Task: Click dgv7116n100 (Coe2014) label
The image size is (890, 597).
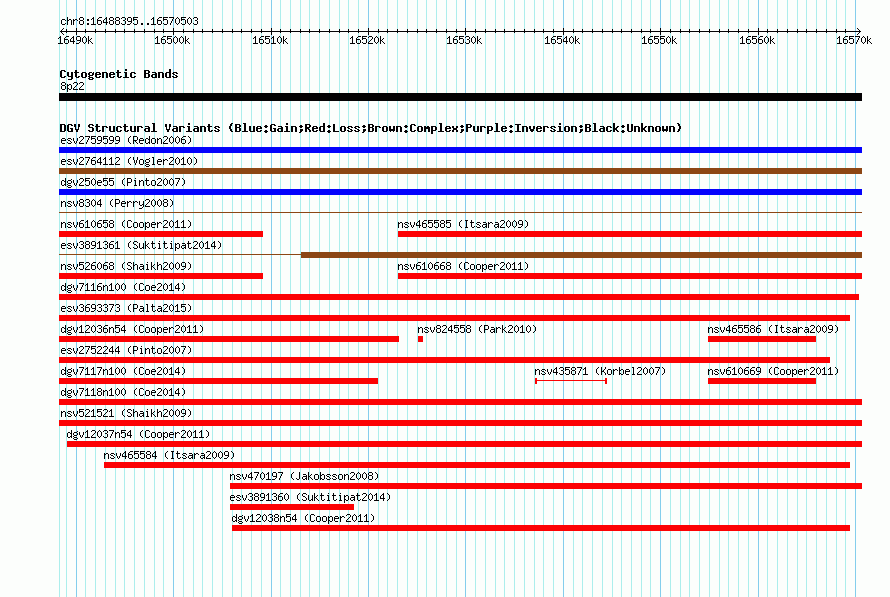Action: pyautogui.click(x=123, y=287)
